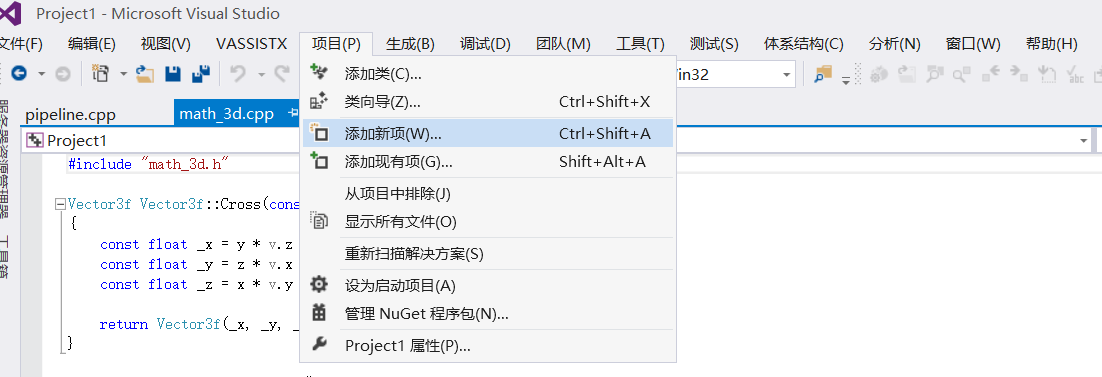Save the current file with the disk icon

(173, 74)
